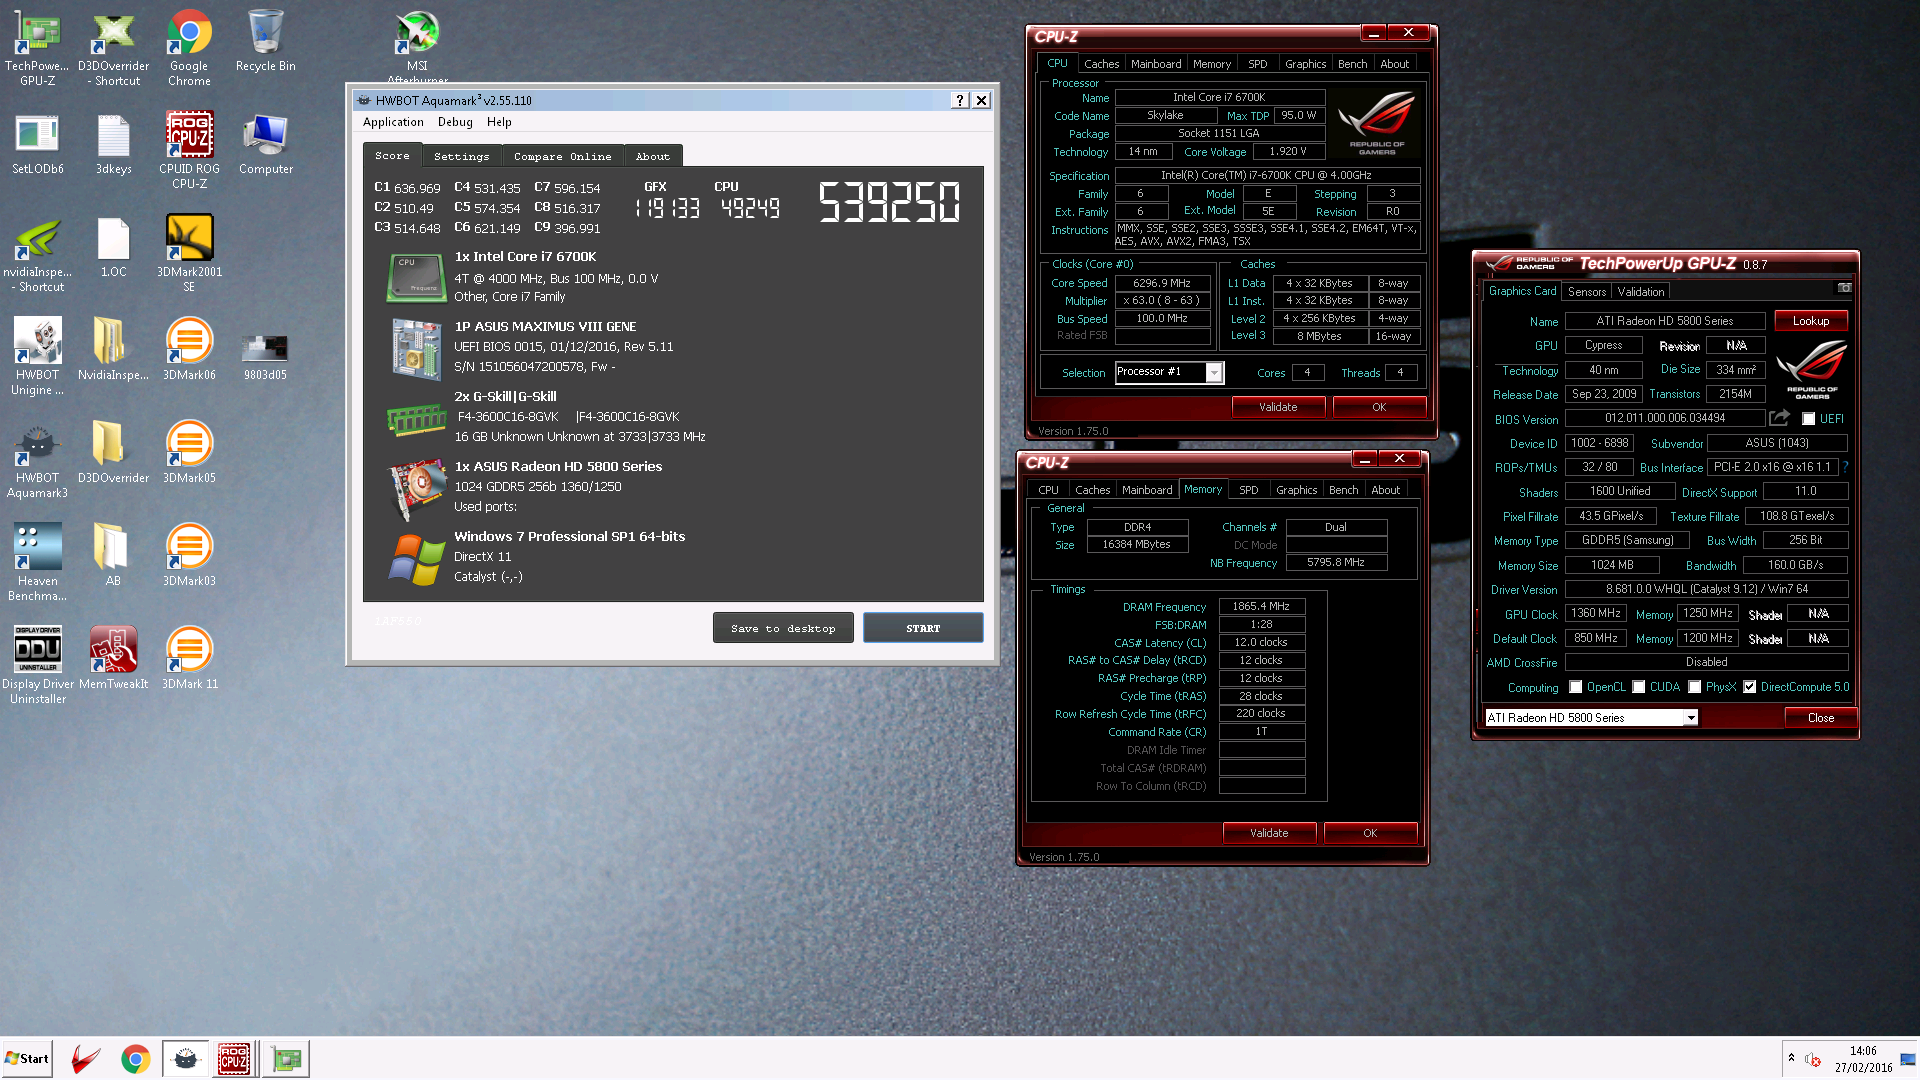Open Computer desktop icon
Image resolution: width=1920 pixels, height=1080 pixels.
(x=265, y=143)
